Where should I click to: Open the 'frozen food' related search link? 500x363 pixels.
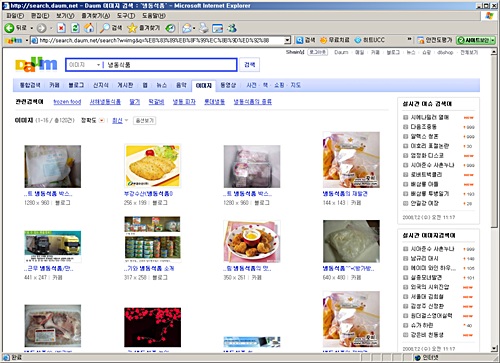click(67, 102)
